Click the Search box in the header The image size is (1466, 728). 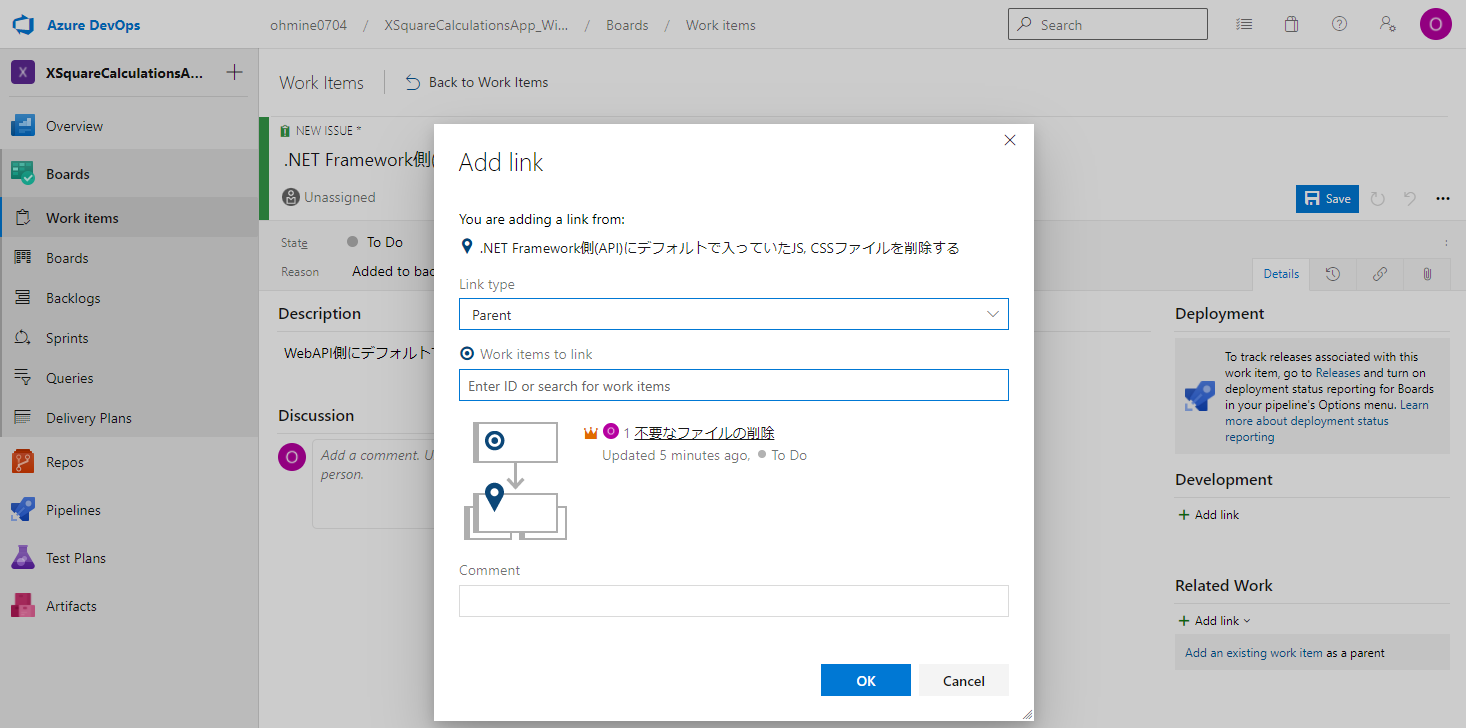pyautogui.click(x=1107, y=25)
